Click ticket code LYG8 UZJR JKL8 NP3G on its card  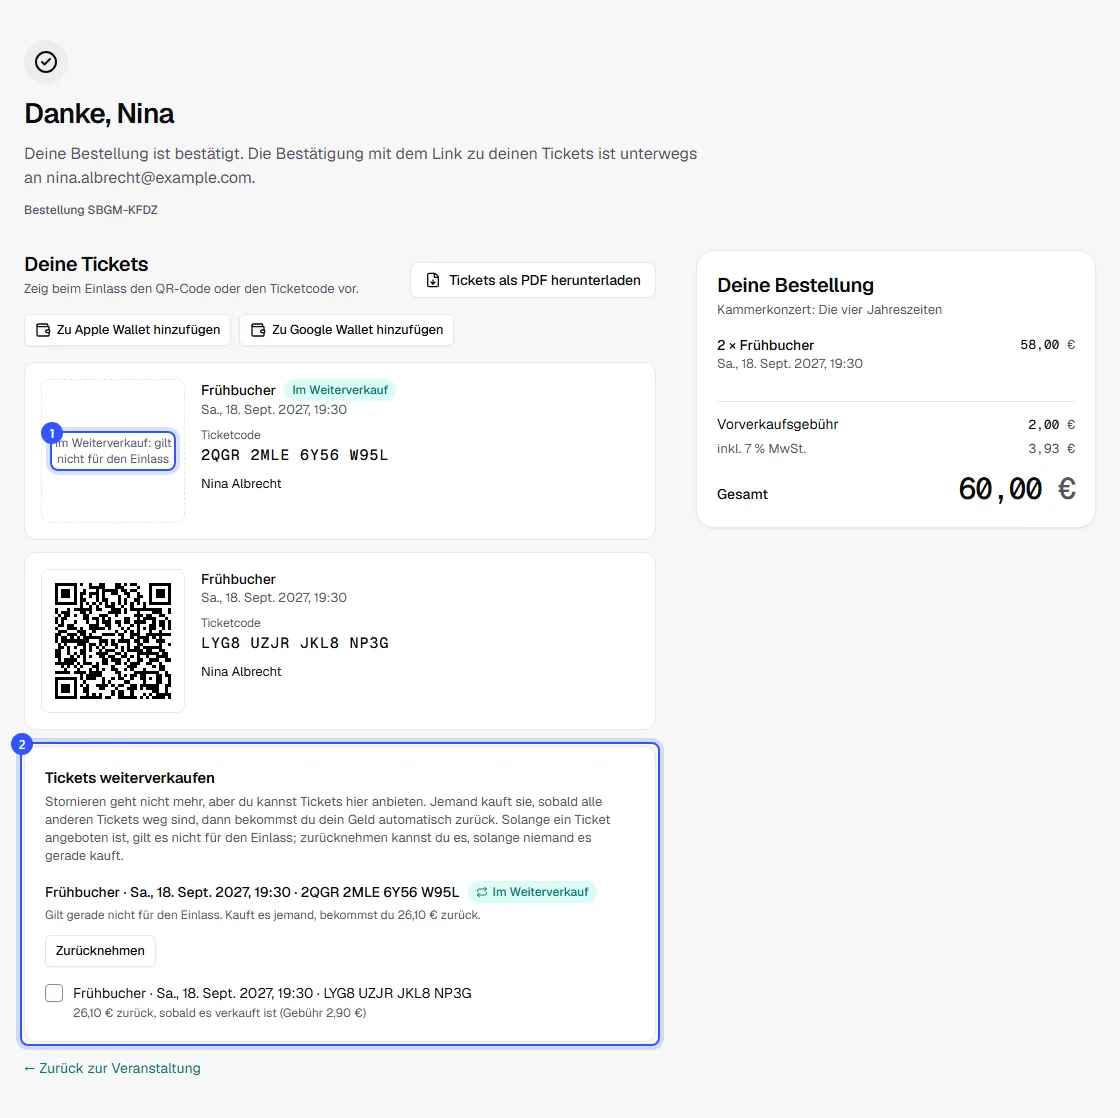pyautogui.click(x=294, y=643)
